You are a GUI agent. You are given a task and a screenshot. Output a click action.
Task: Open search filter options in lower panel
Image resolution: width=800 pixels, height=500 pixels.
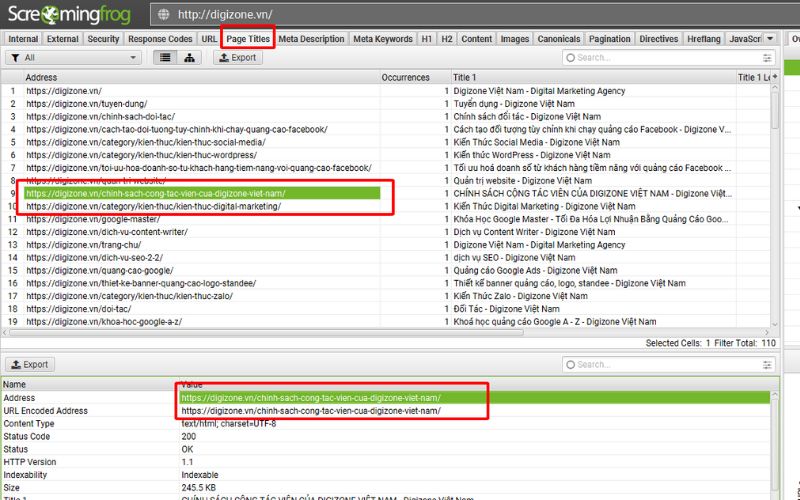(x=767, y=365)
